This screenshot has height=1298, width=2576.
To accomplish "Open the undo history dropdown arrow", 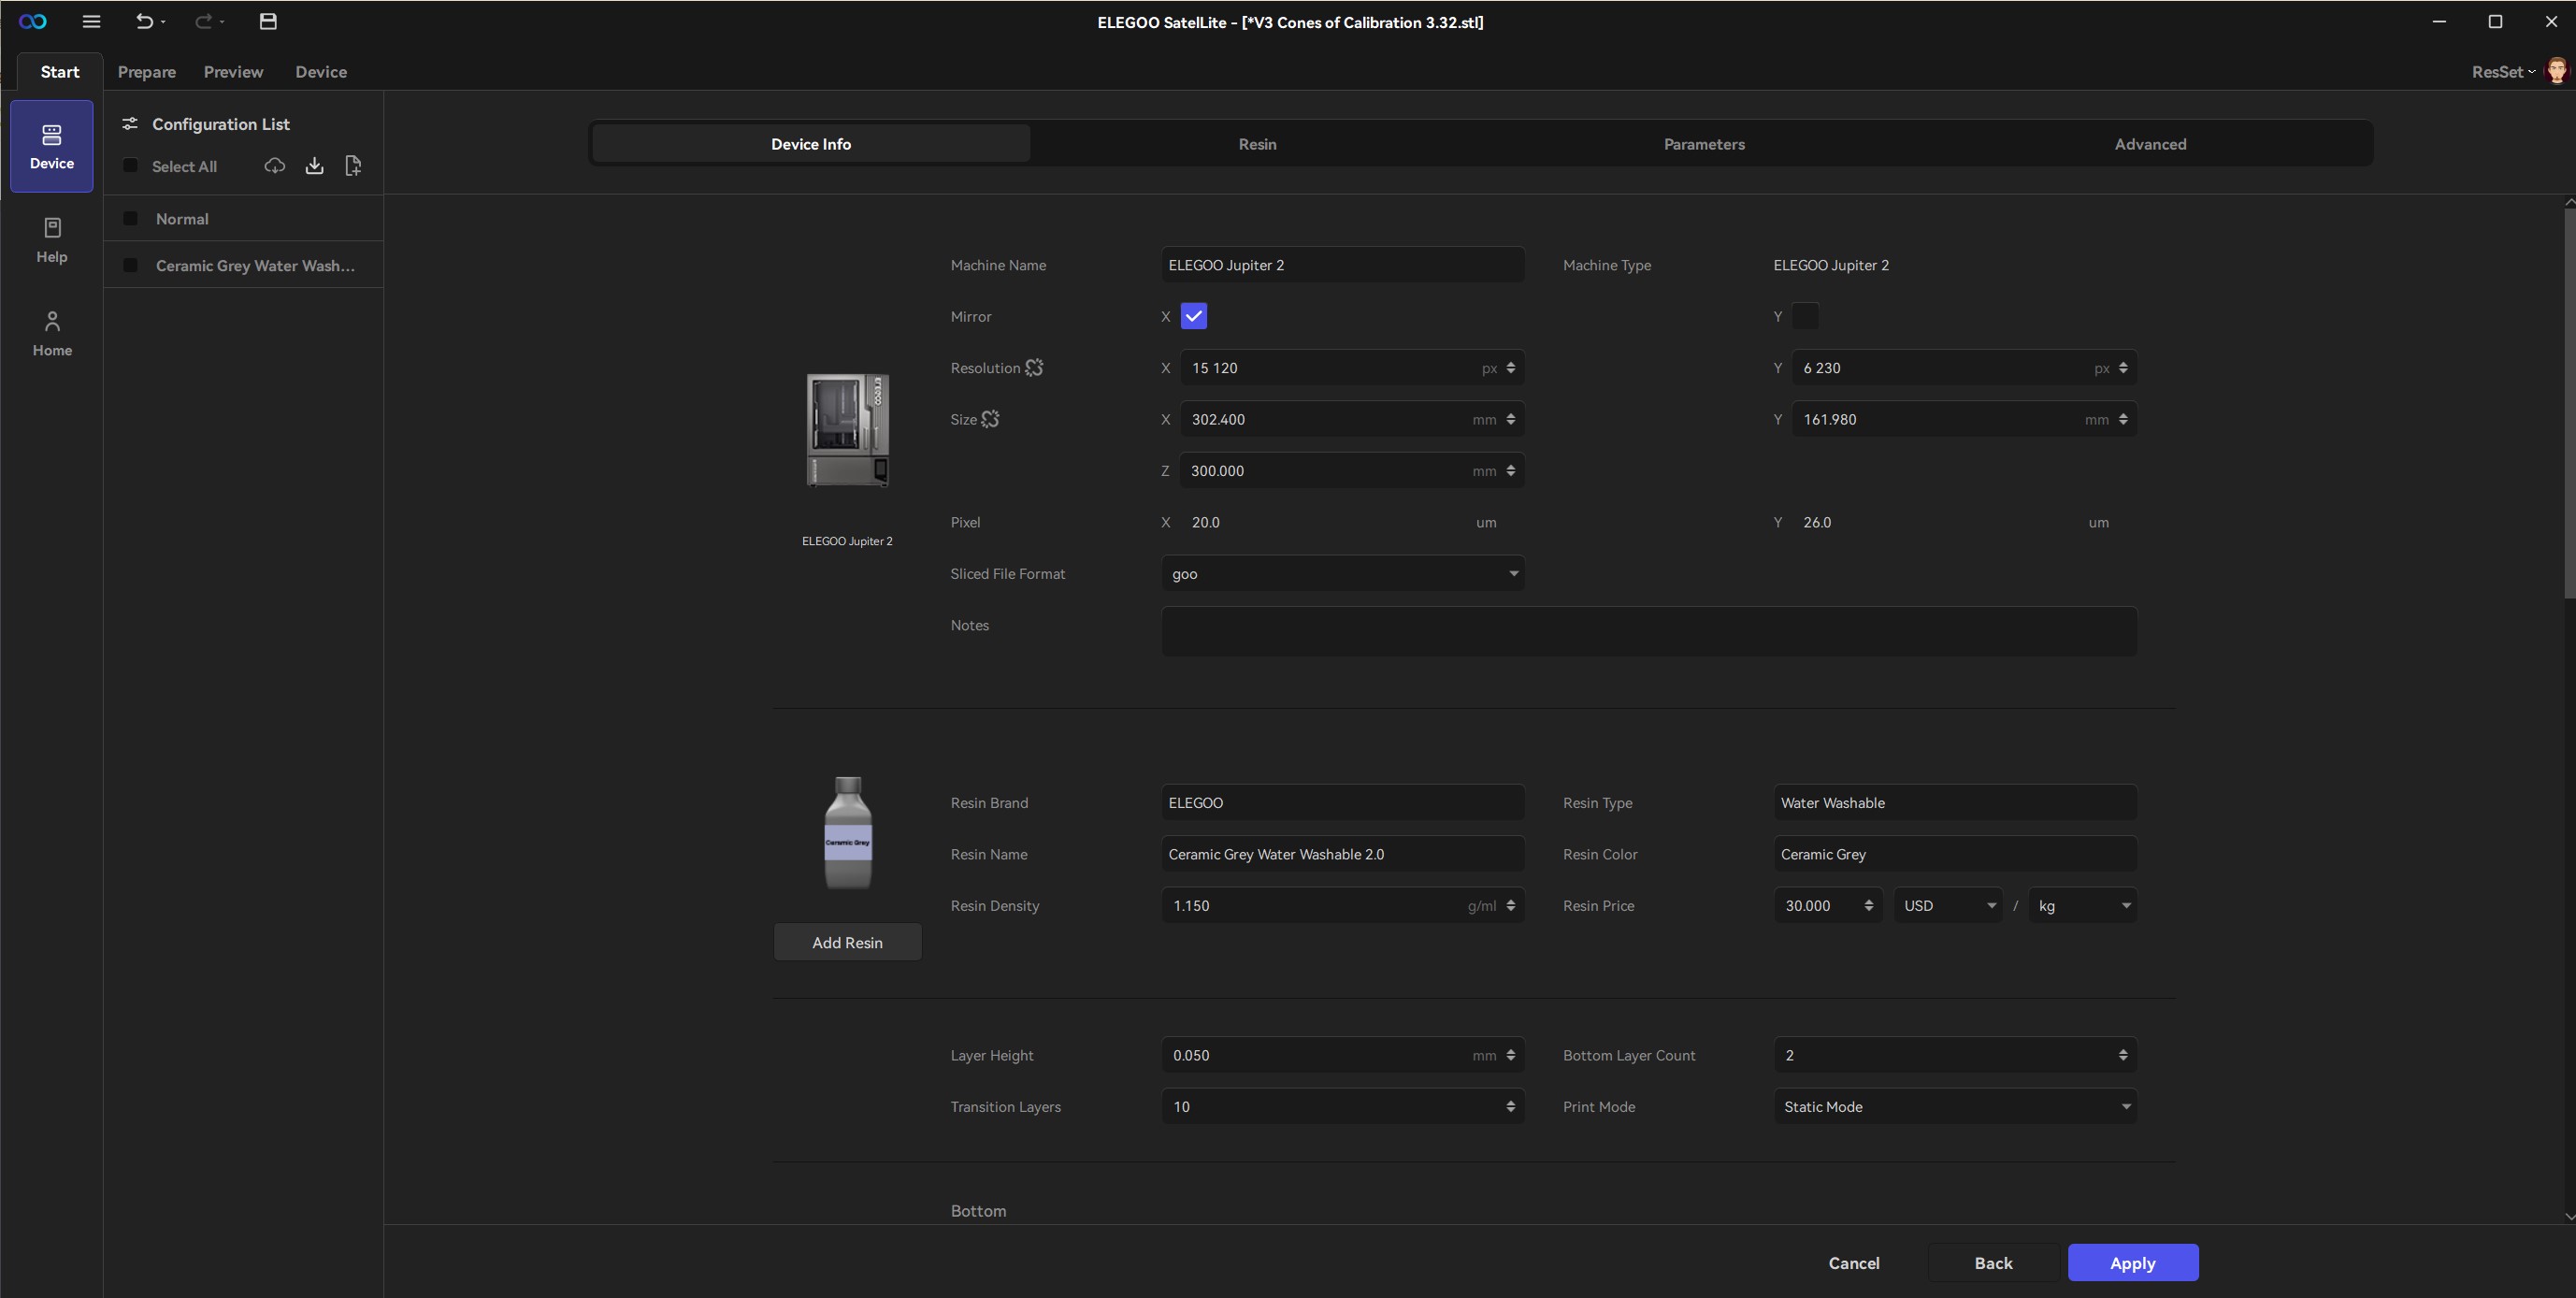I will click(163, 22).
